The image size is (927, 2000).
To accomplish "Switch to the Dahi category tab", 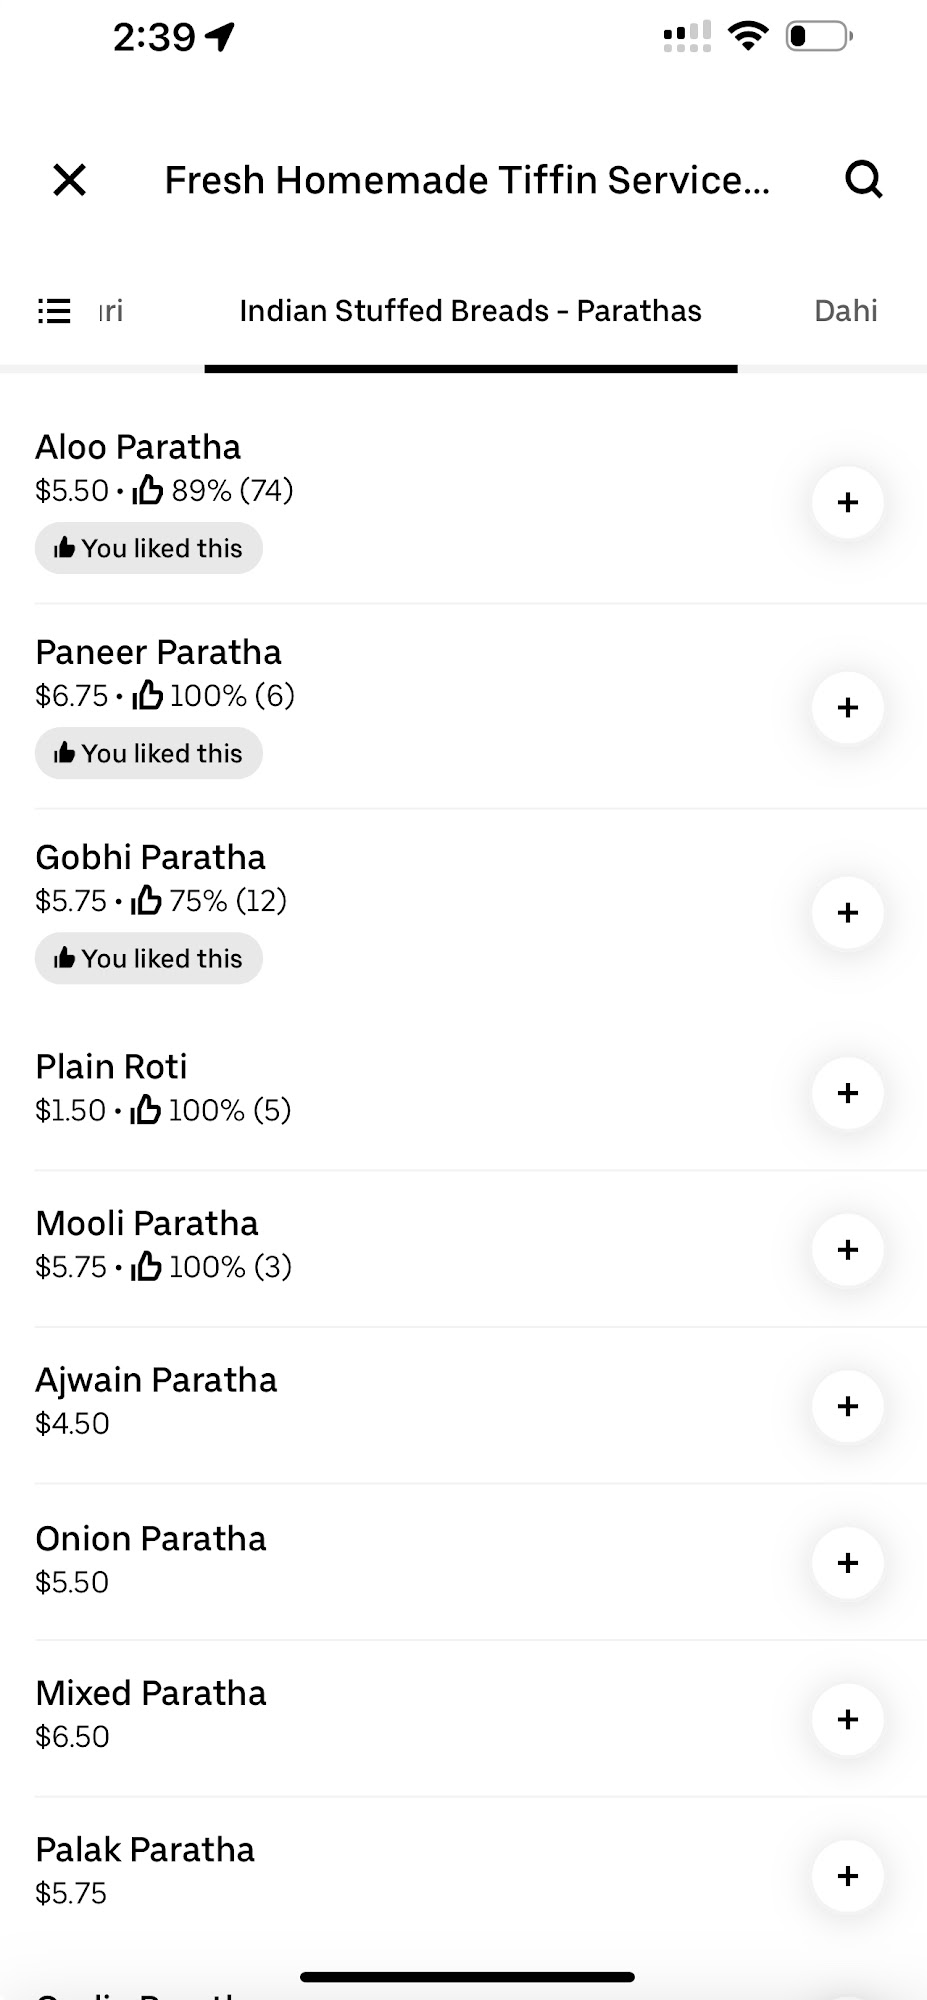I will click(845, 311).
